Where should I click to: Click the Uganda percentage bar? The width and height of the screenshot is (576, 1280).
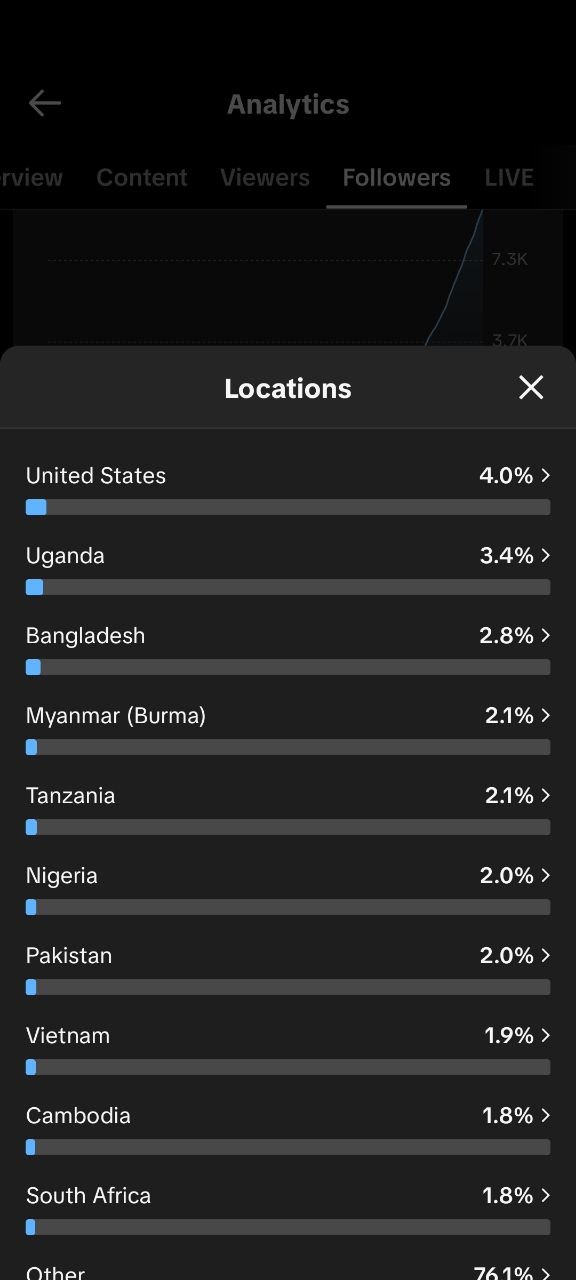tap(288, 587)
